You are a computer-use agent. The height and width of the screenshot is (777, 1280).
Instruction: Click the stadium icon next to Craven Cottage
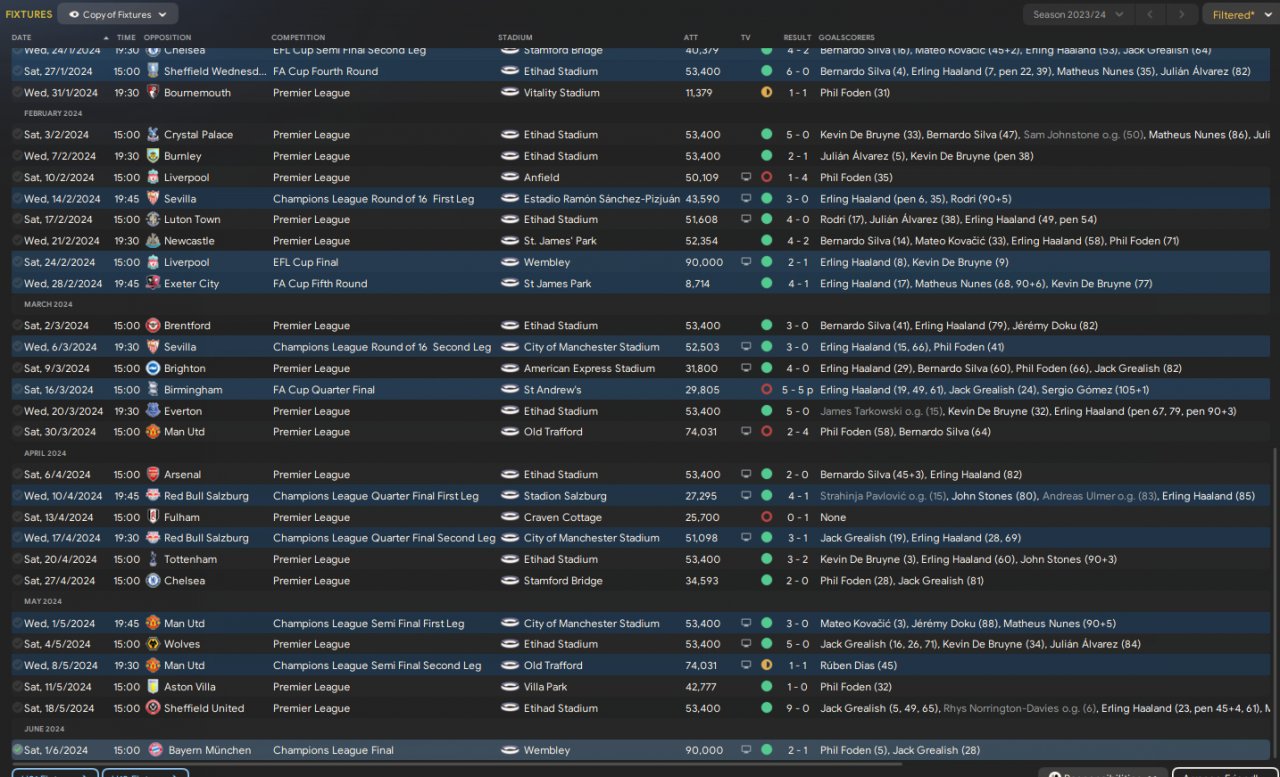pyautogui.click(x=510, y=517)
